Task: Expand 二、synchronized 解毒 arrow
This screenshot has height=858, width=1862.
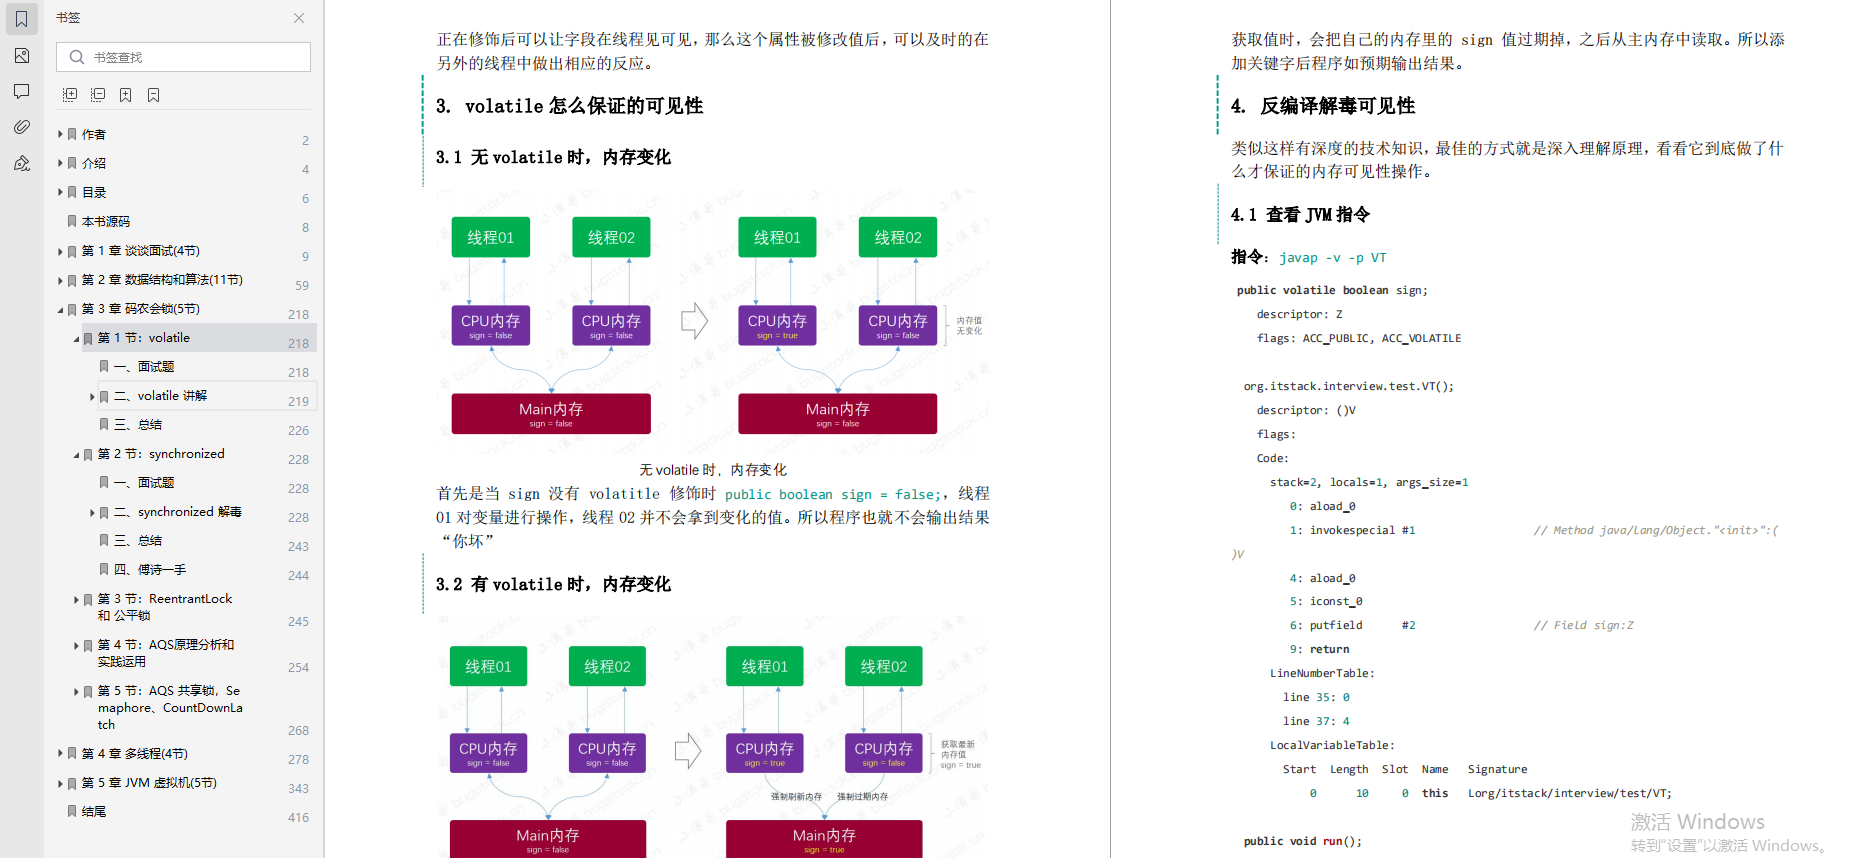Action: tap(92, 512)
